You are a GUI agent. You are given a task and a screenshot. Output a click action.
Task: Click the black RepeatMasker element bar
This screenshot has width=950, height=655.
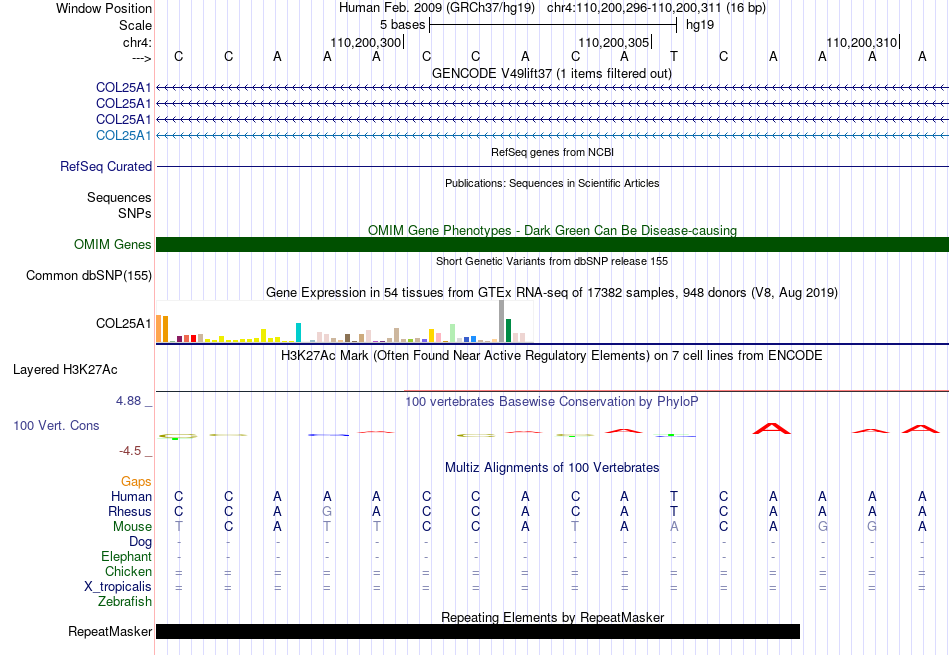(x=478, y=631)
